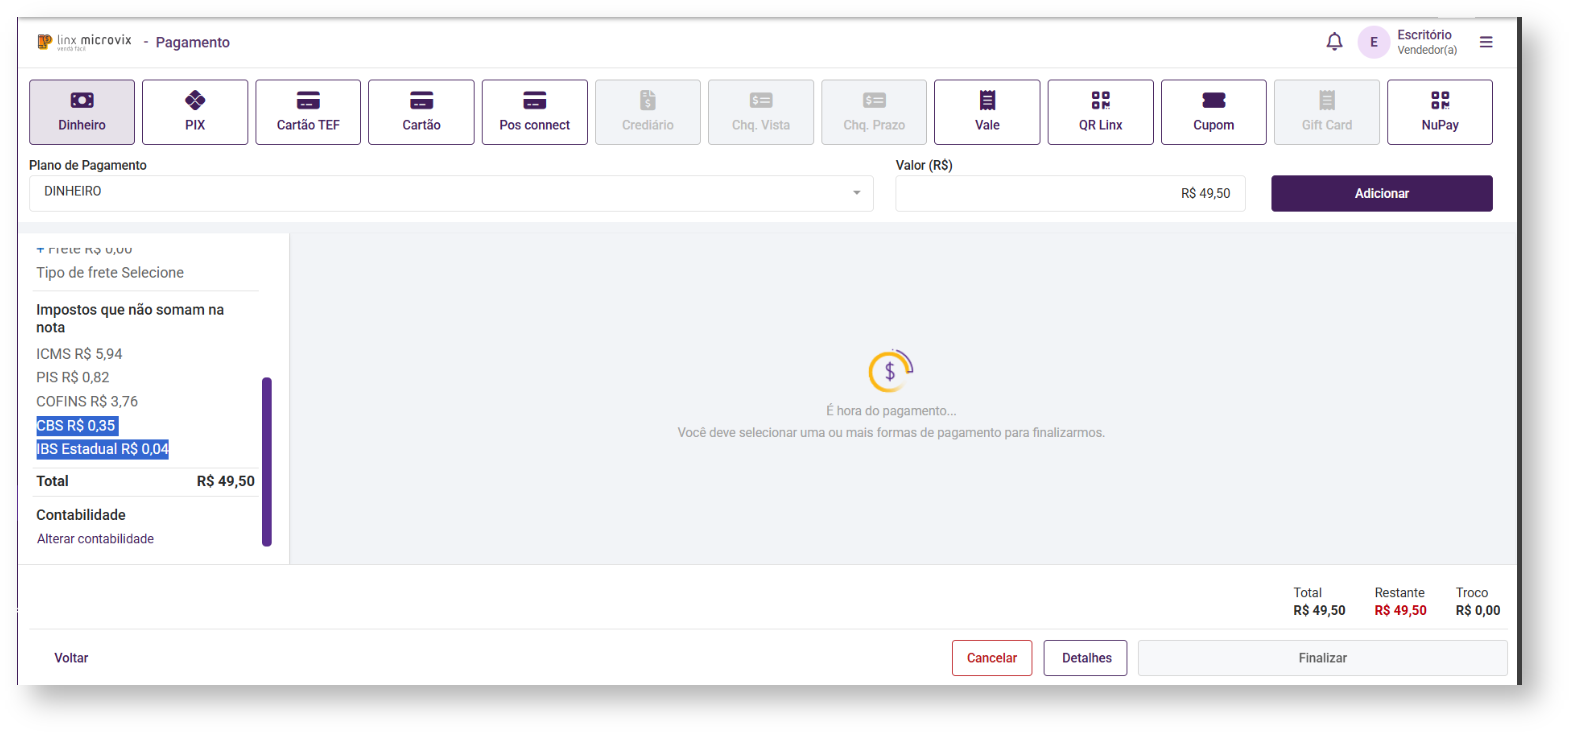Choose QR Linx payment option
The width and height of the screenshot is (1570, 733).
click(1100, 112)
